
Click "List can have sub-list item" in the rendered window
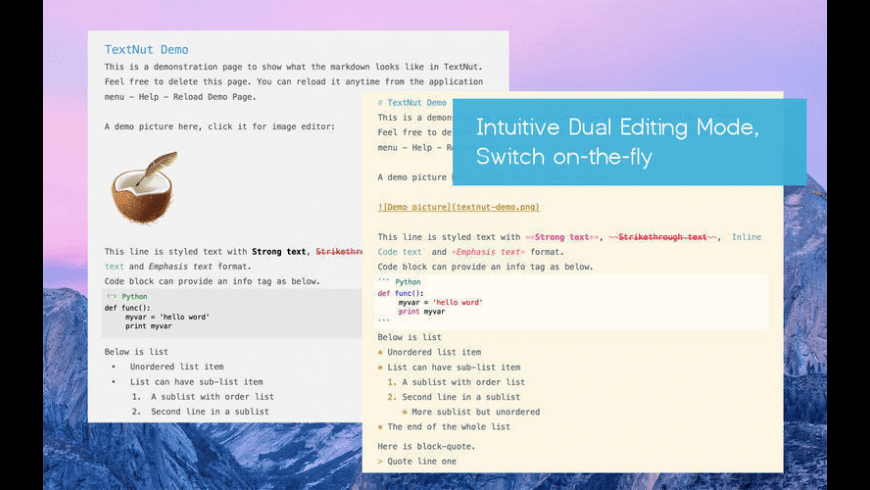196,382
